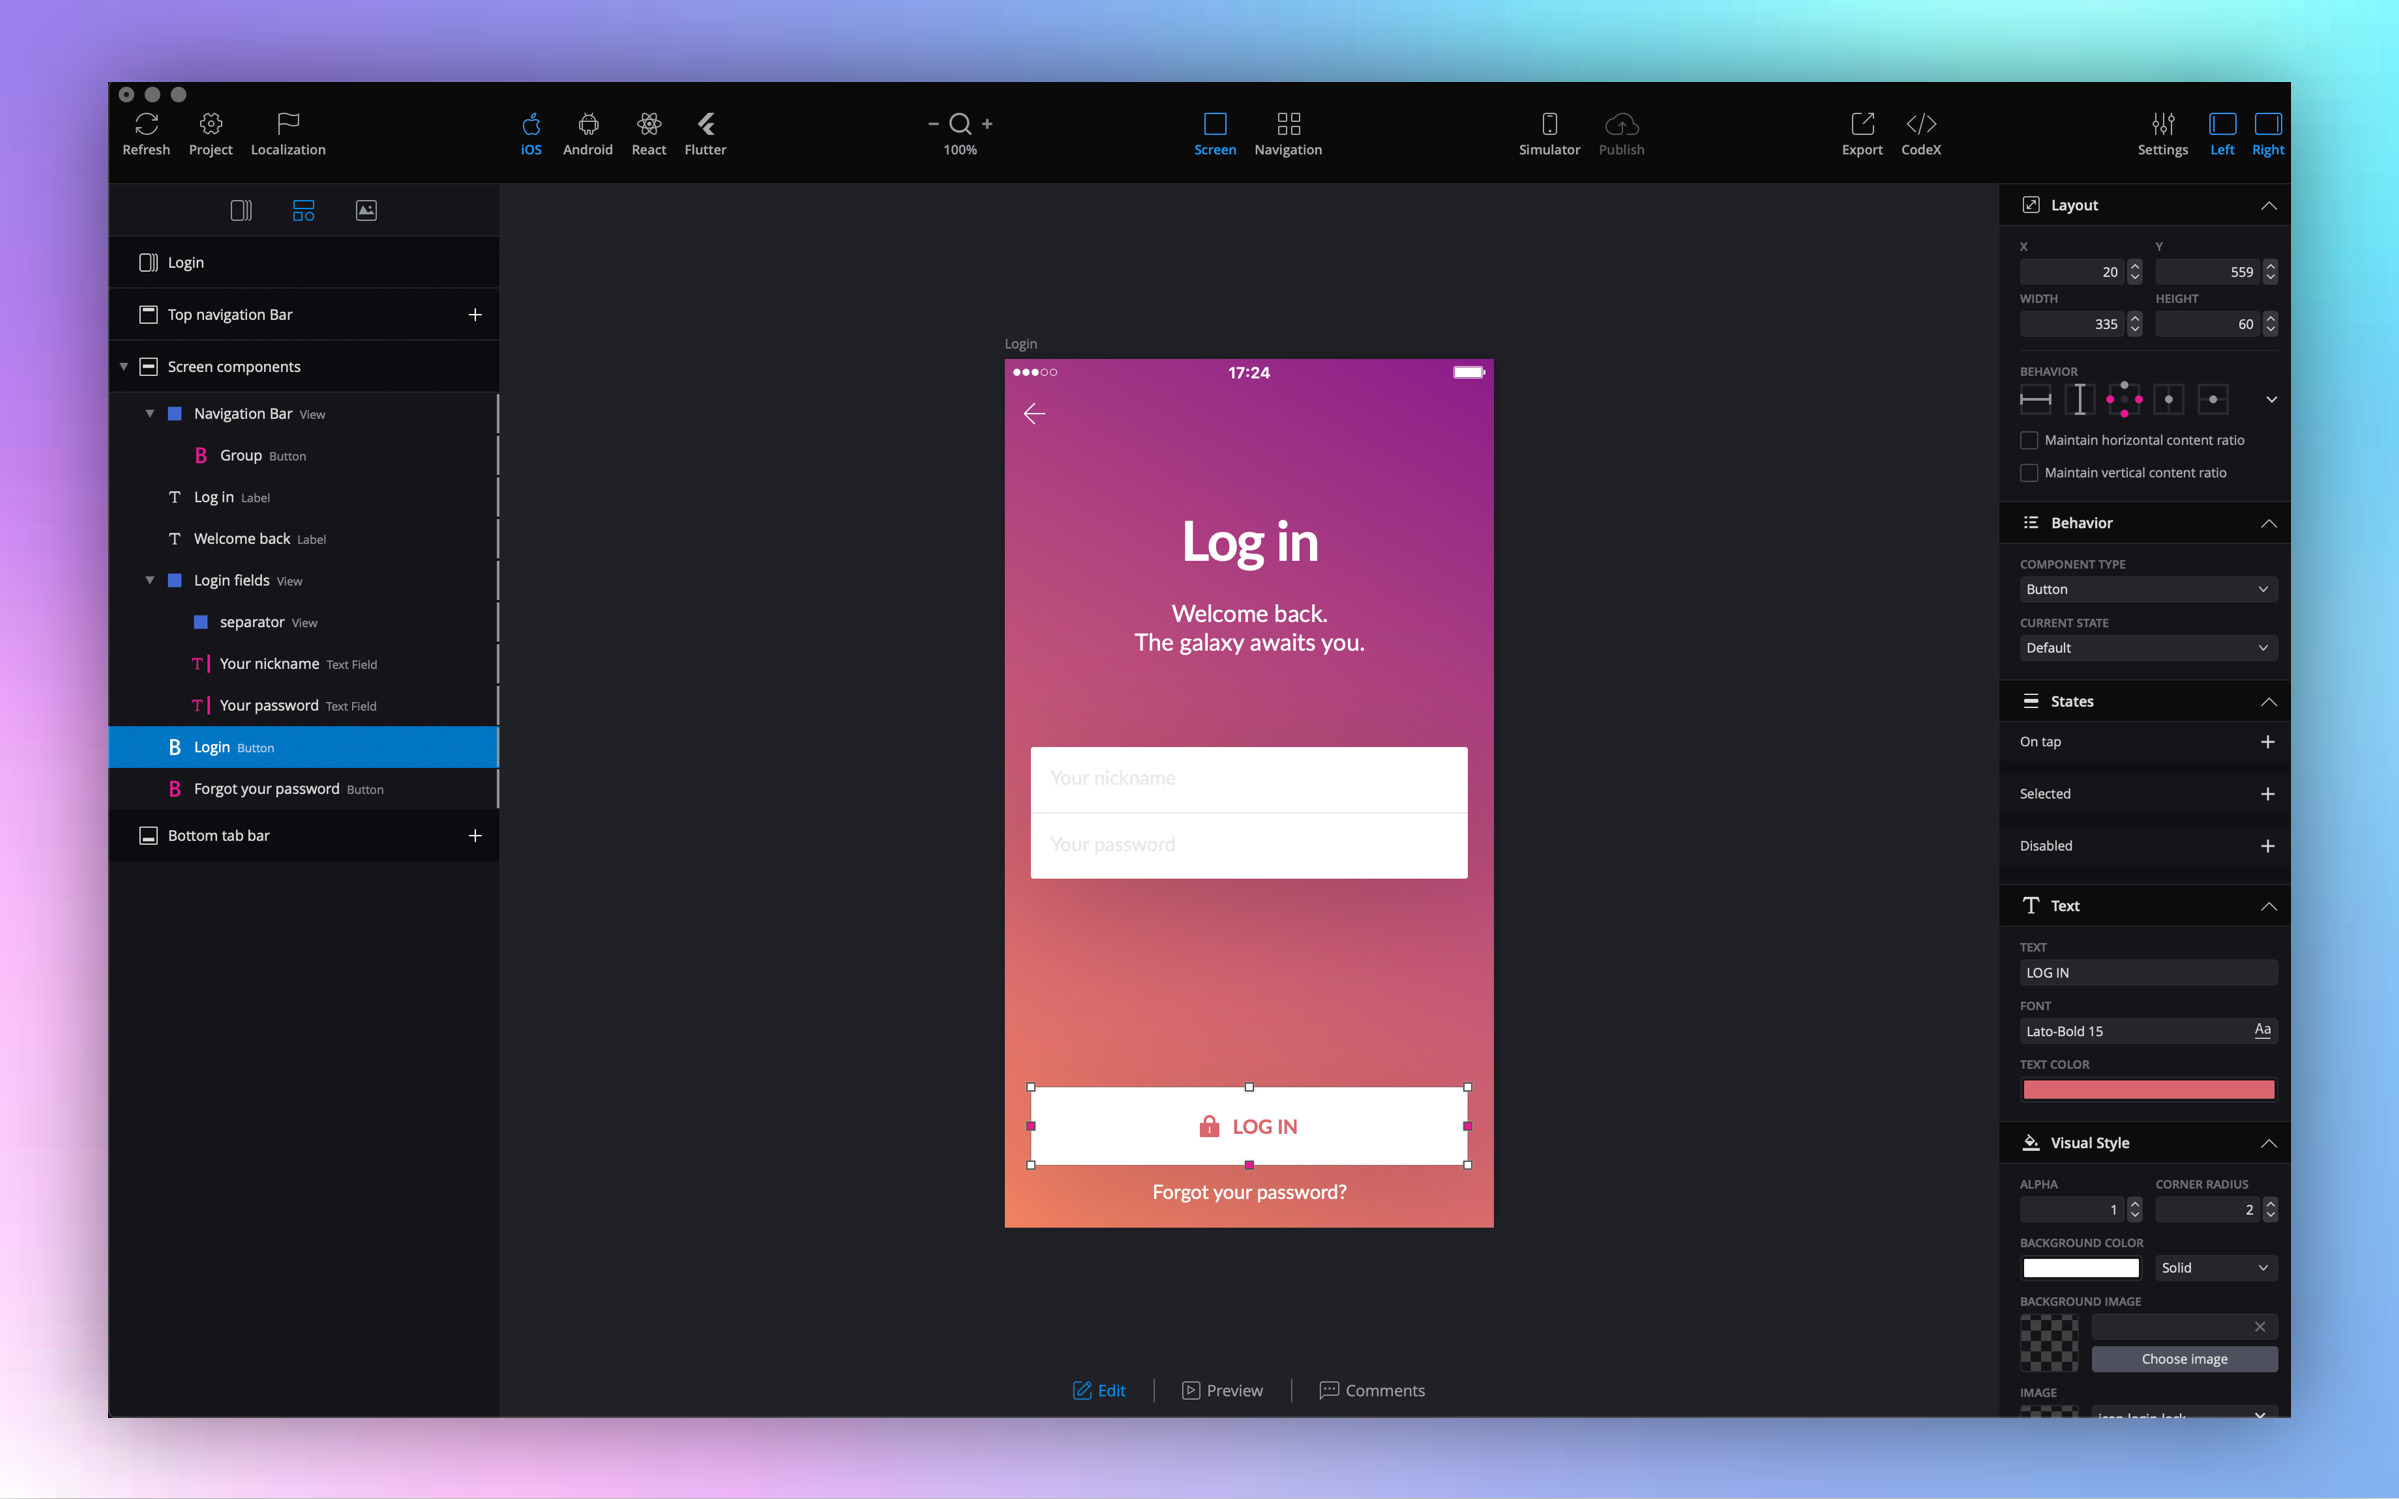Click the Refresh icon in toolbar
This screenshot has width=2399, height=1499.
coord(146,124)
